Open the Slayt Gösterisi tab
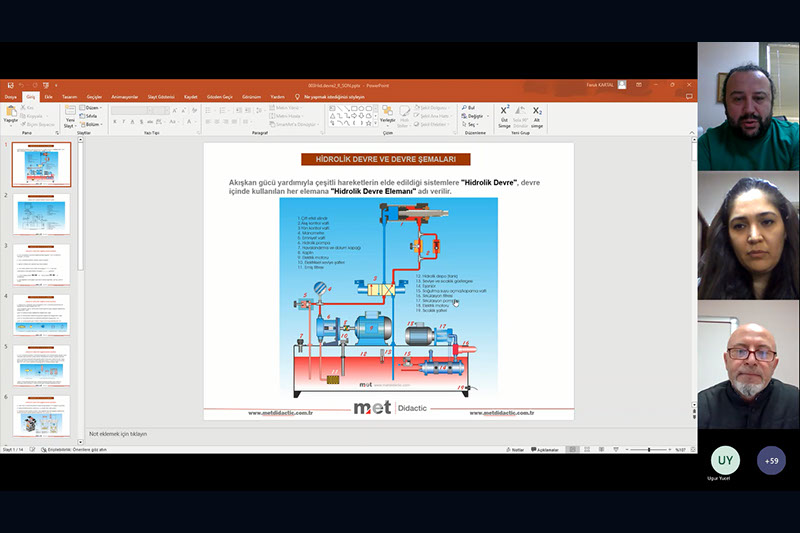 (161, 97)
